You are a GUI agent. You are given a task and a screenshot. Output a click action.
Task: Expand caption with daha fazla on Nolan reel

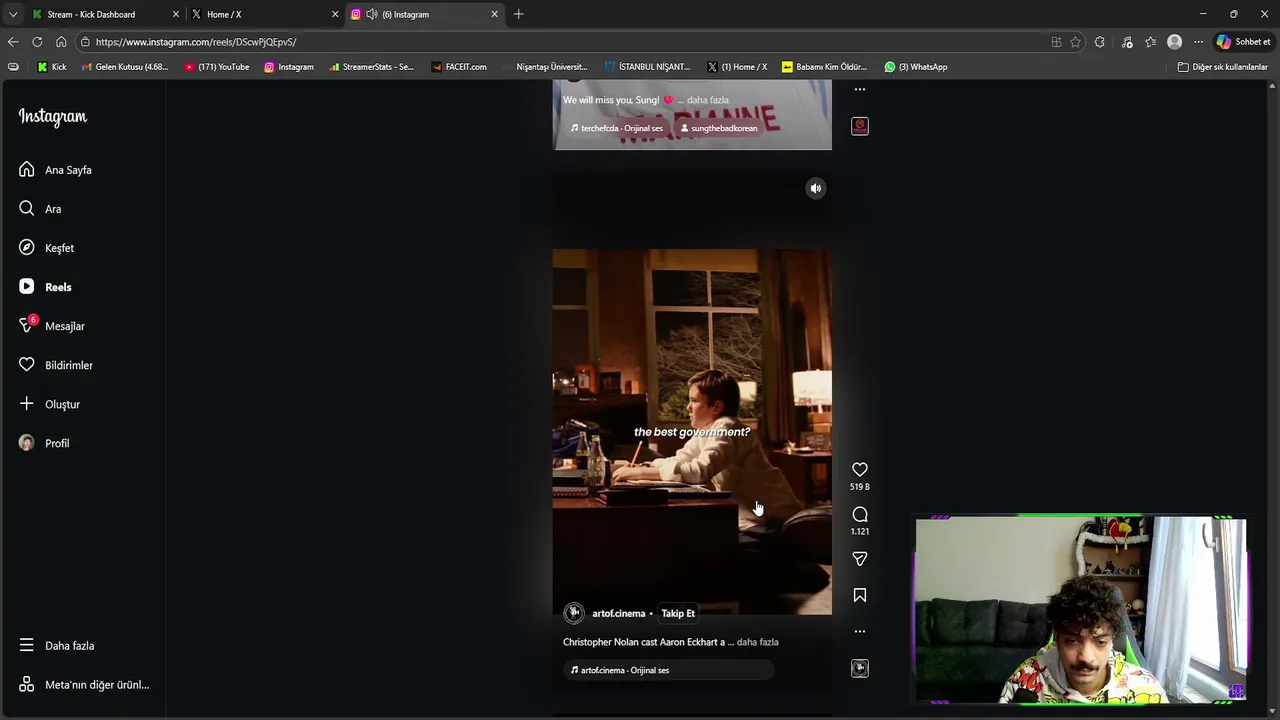[757, 642]
